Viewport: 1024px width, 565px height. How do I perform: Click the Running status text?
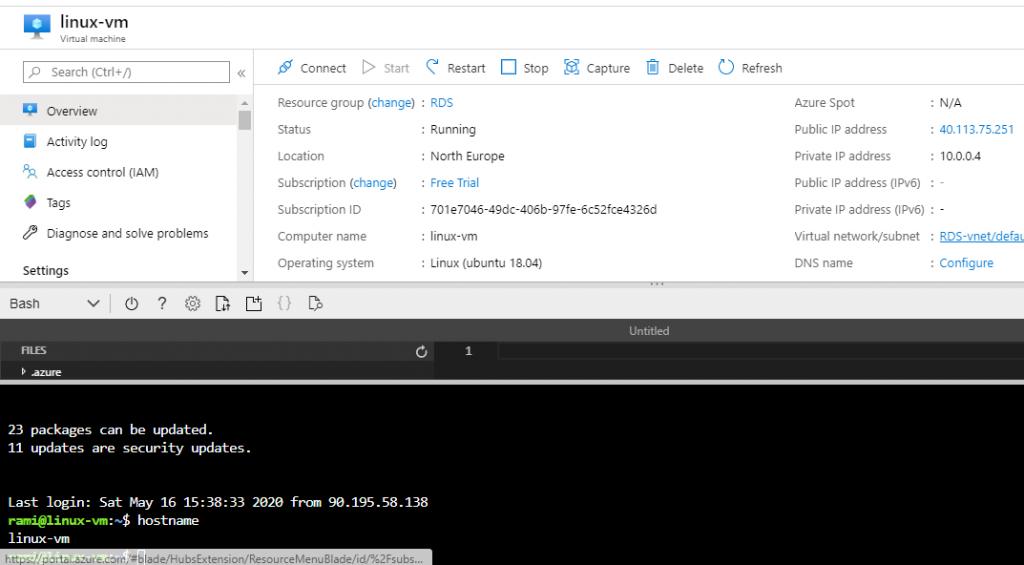[x=453, y=129]
